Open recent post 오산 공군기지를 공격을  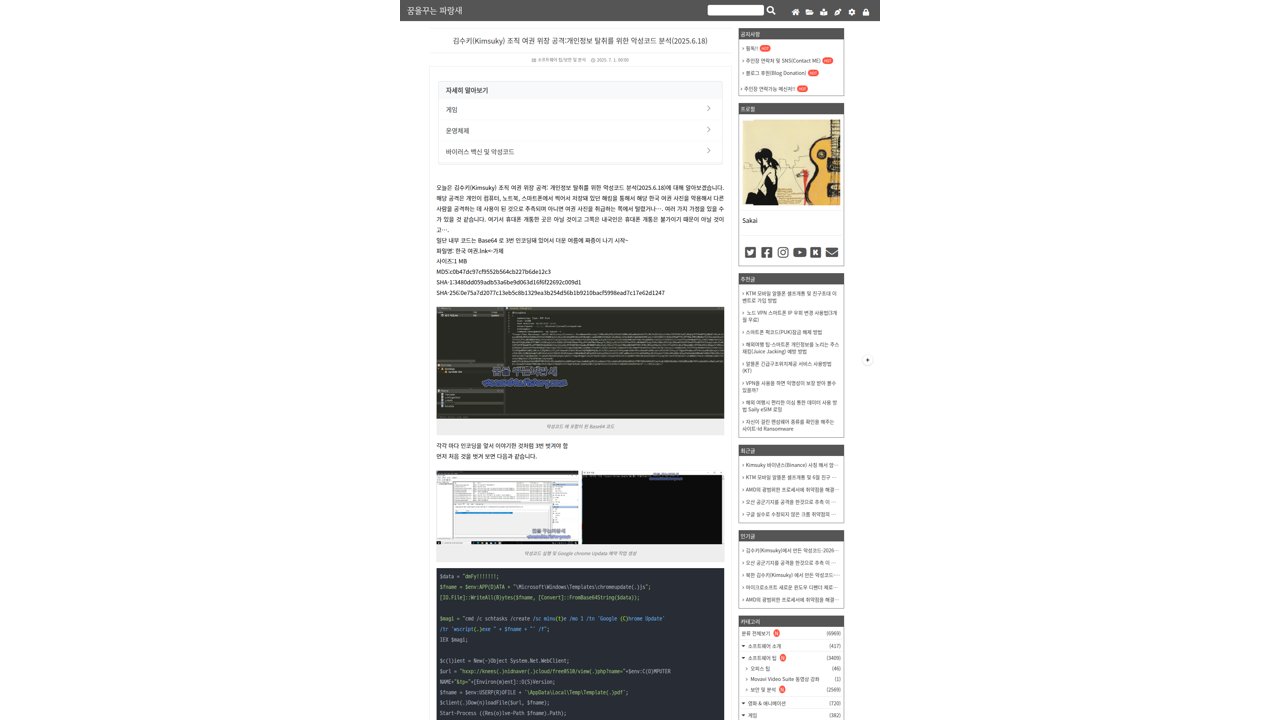(x=790, y=502)
